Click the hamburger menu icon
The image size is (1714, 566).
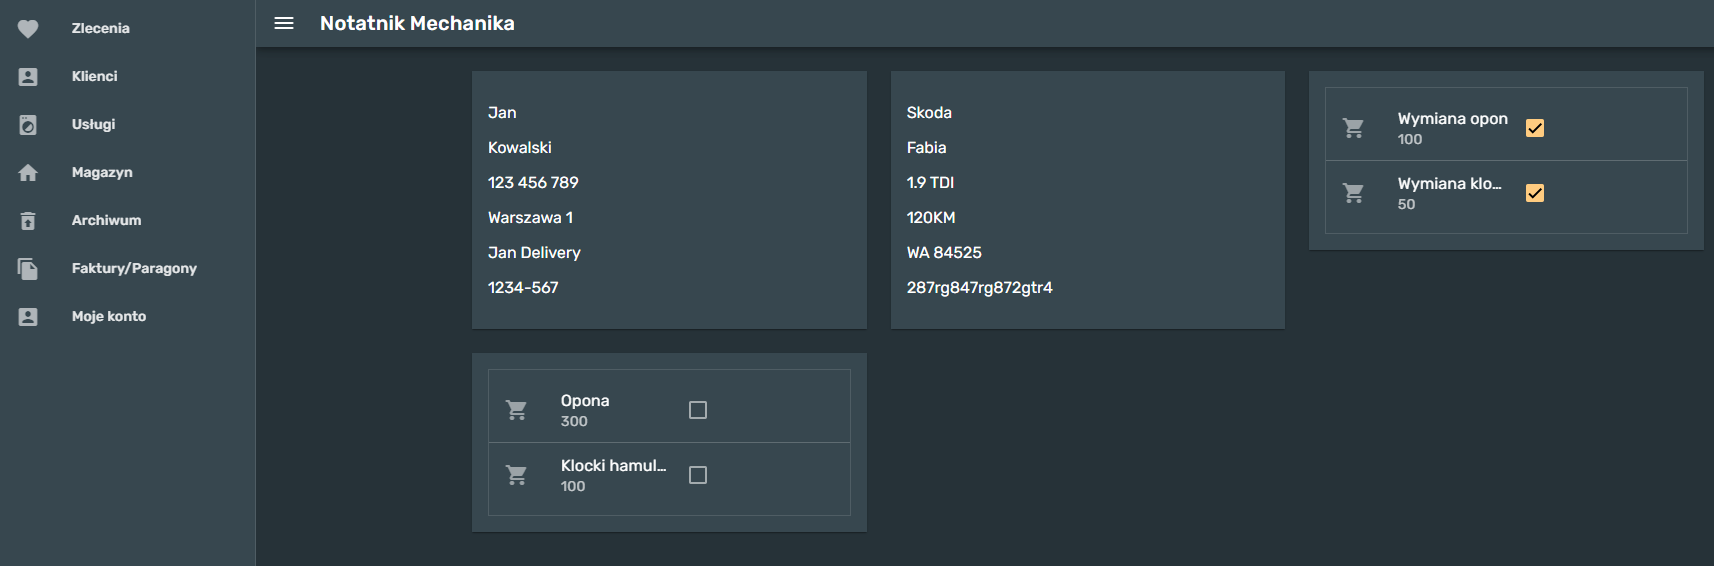[x=284, y=23]
